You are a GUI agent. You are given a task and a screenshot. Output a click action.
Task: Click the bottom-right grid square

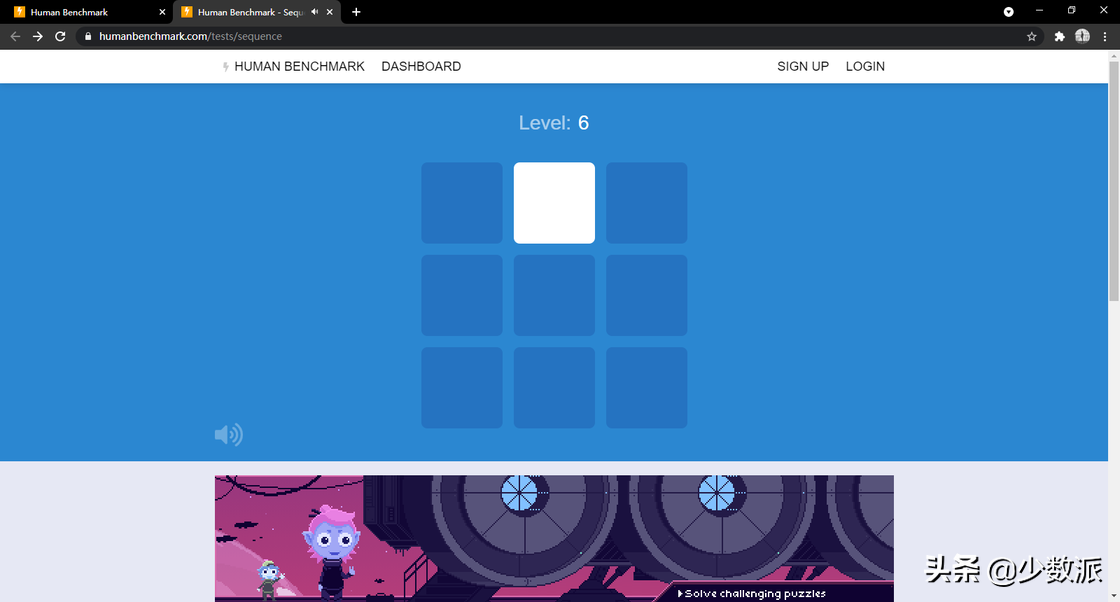tap(646, 388)
